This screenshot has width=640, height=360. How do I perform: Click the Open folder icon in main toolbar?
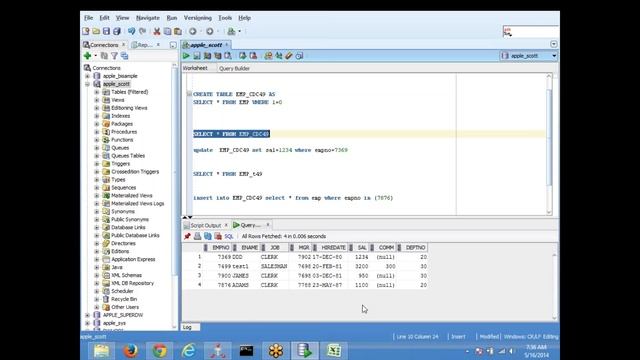pos(96,31)
